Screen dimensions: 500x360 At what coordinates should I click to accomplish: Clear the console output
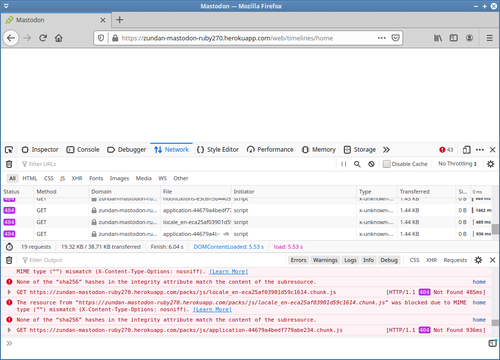9,260
